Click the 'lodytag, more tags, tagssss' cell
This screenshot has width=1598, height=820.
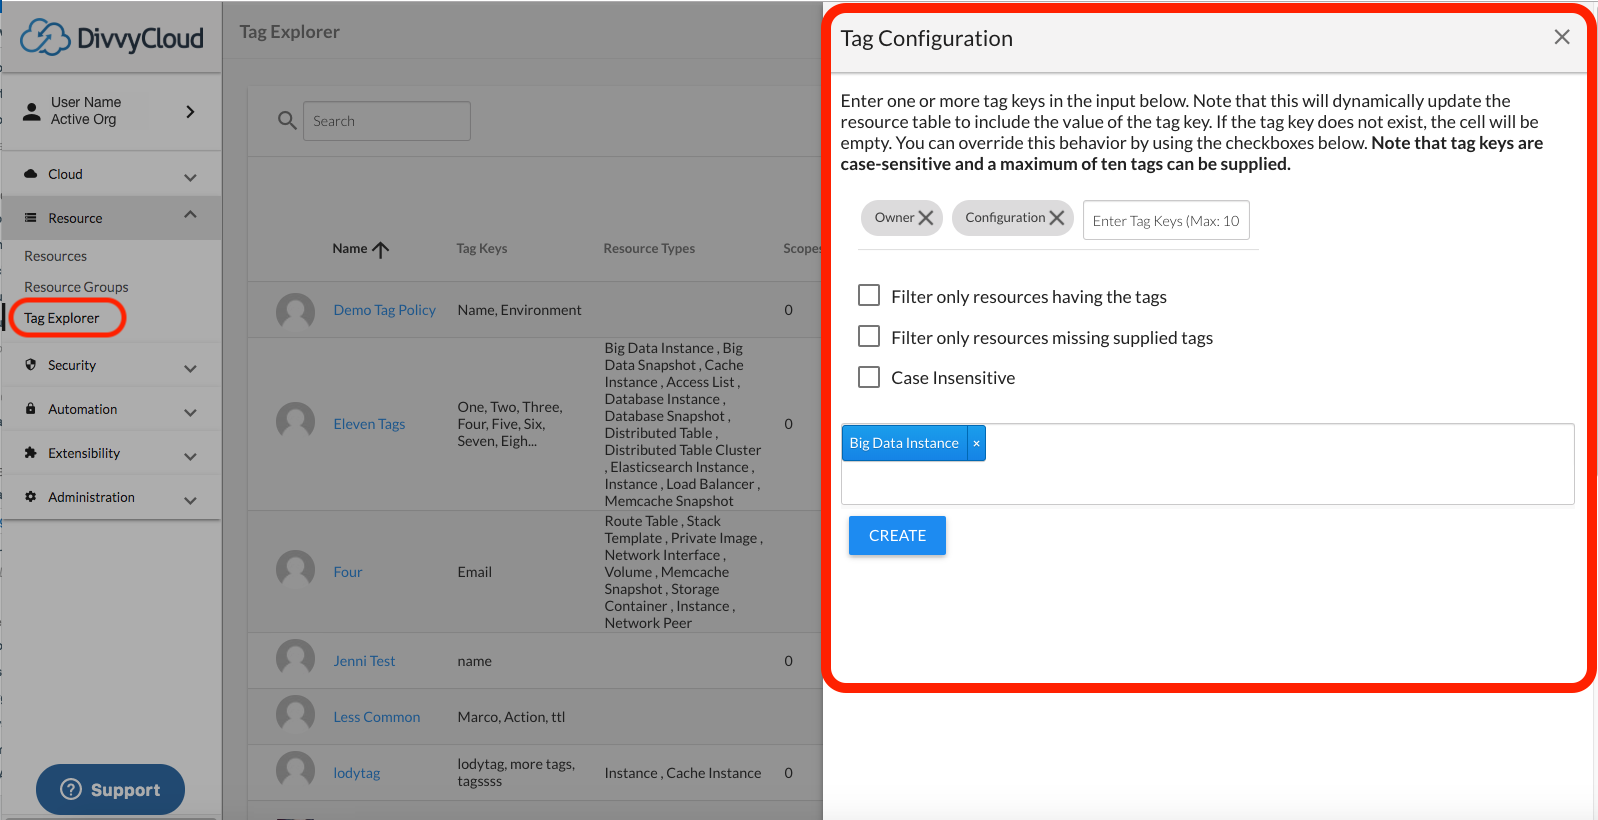(x=516, y=773)
